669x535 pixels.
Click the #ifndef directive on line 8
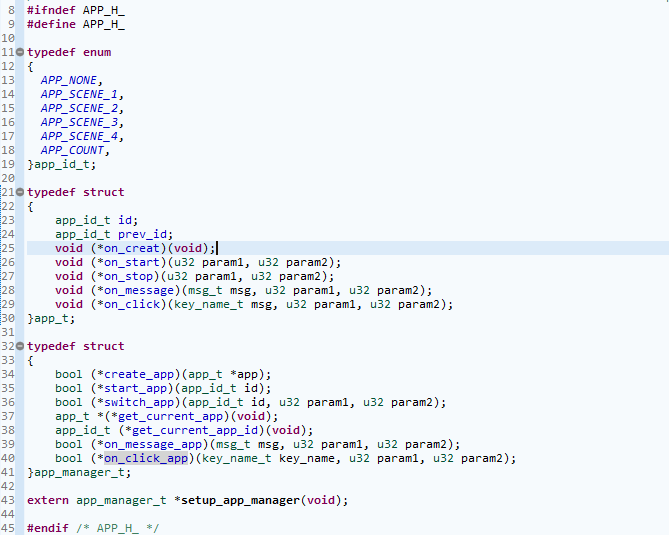(x=51, y=10)
